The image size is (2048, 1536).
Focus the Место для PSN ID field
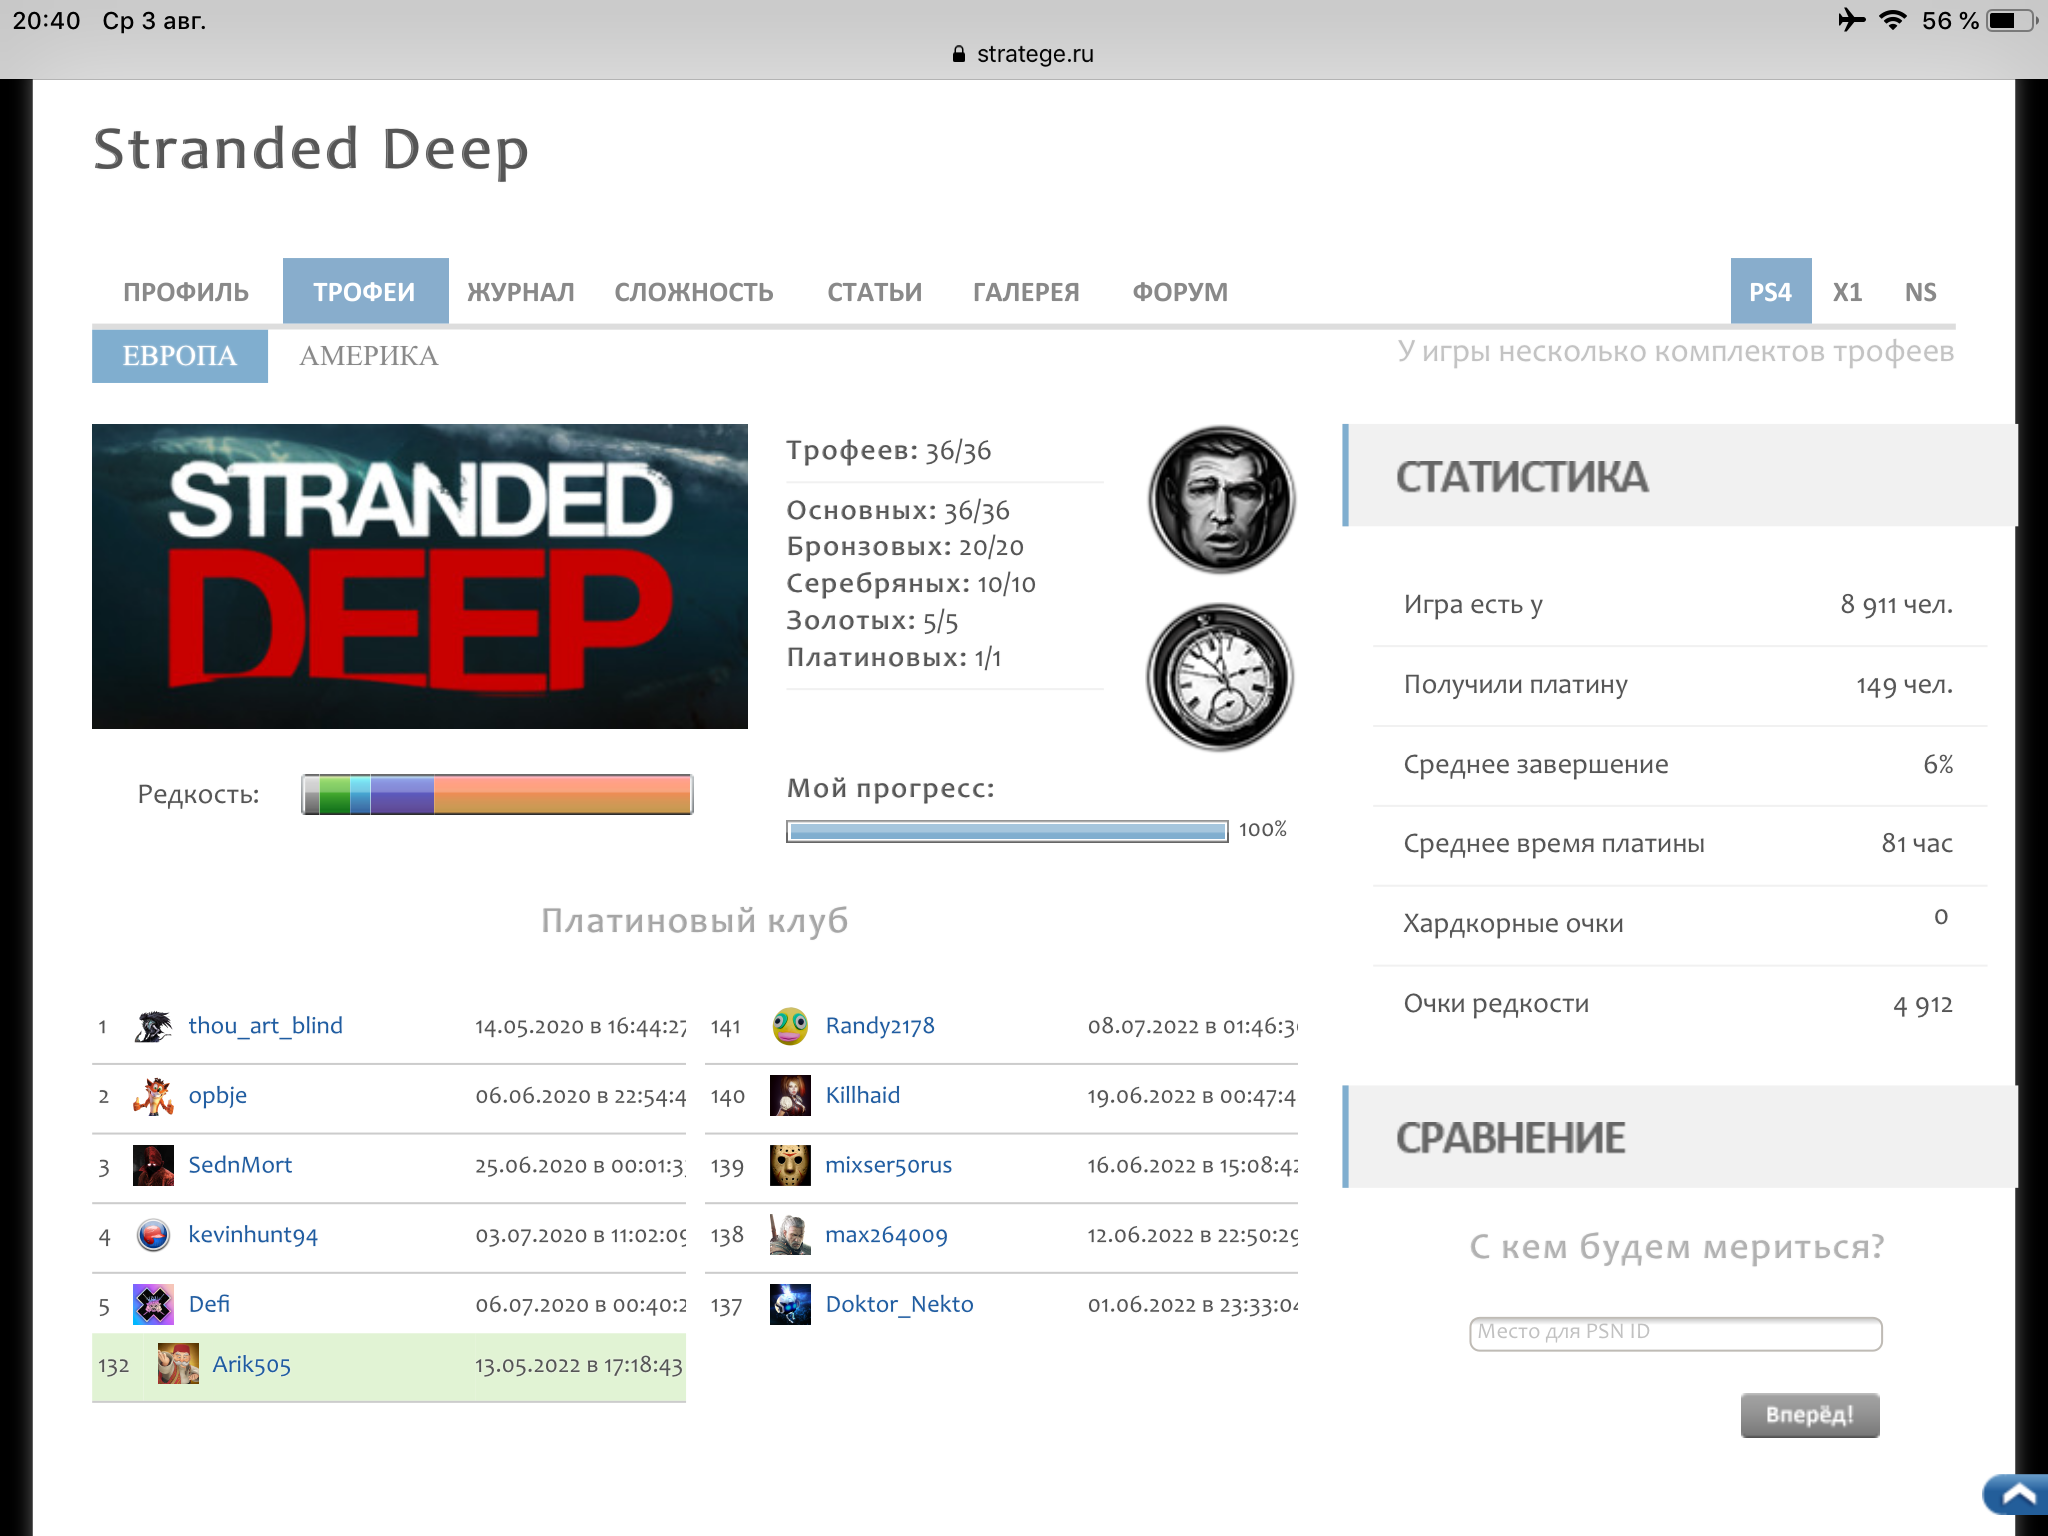coord(1676,1333)
